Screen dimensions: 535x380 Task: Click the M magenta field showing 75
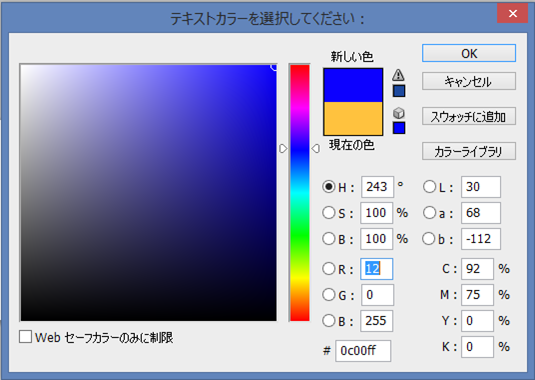477,295
